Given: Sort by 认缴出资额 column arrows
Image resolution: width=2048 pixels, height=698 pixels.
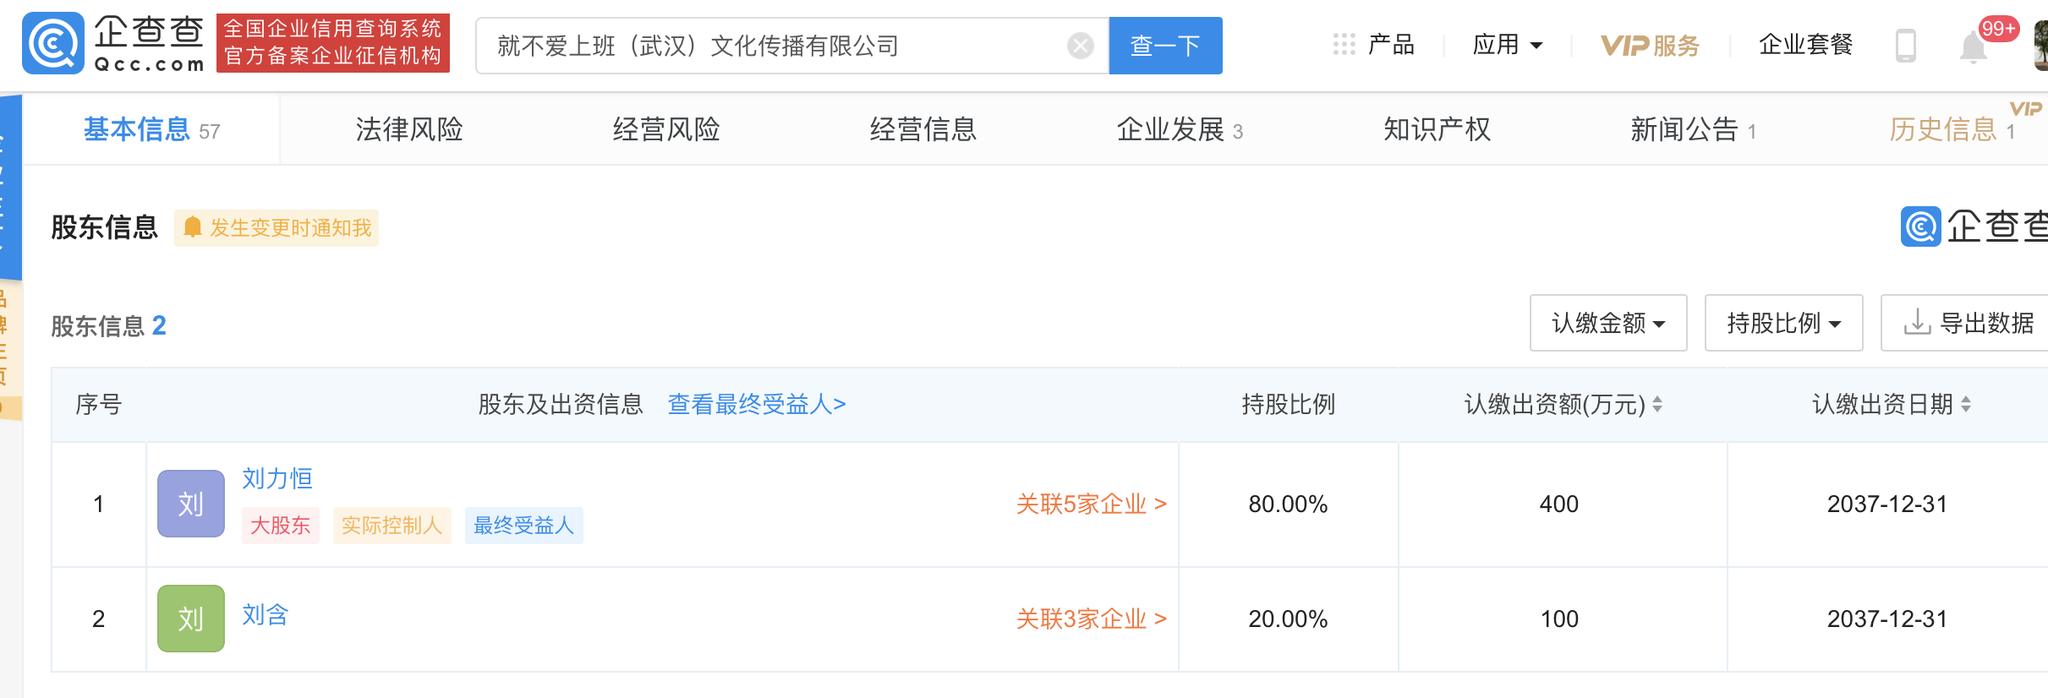Looking at the screenshot, I should (x=1657, y=404).
